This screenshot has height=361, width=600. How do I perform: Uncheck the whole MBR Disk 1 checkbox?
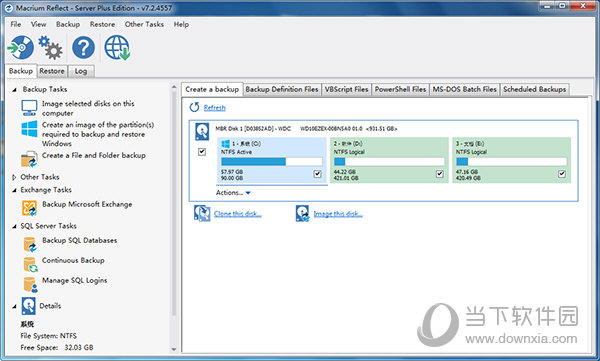(202, 152)
